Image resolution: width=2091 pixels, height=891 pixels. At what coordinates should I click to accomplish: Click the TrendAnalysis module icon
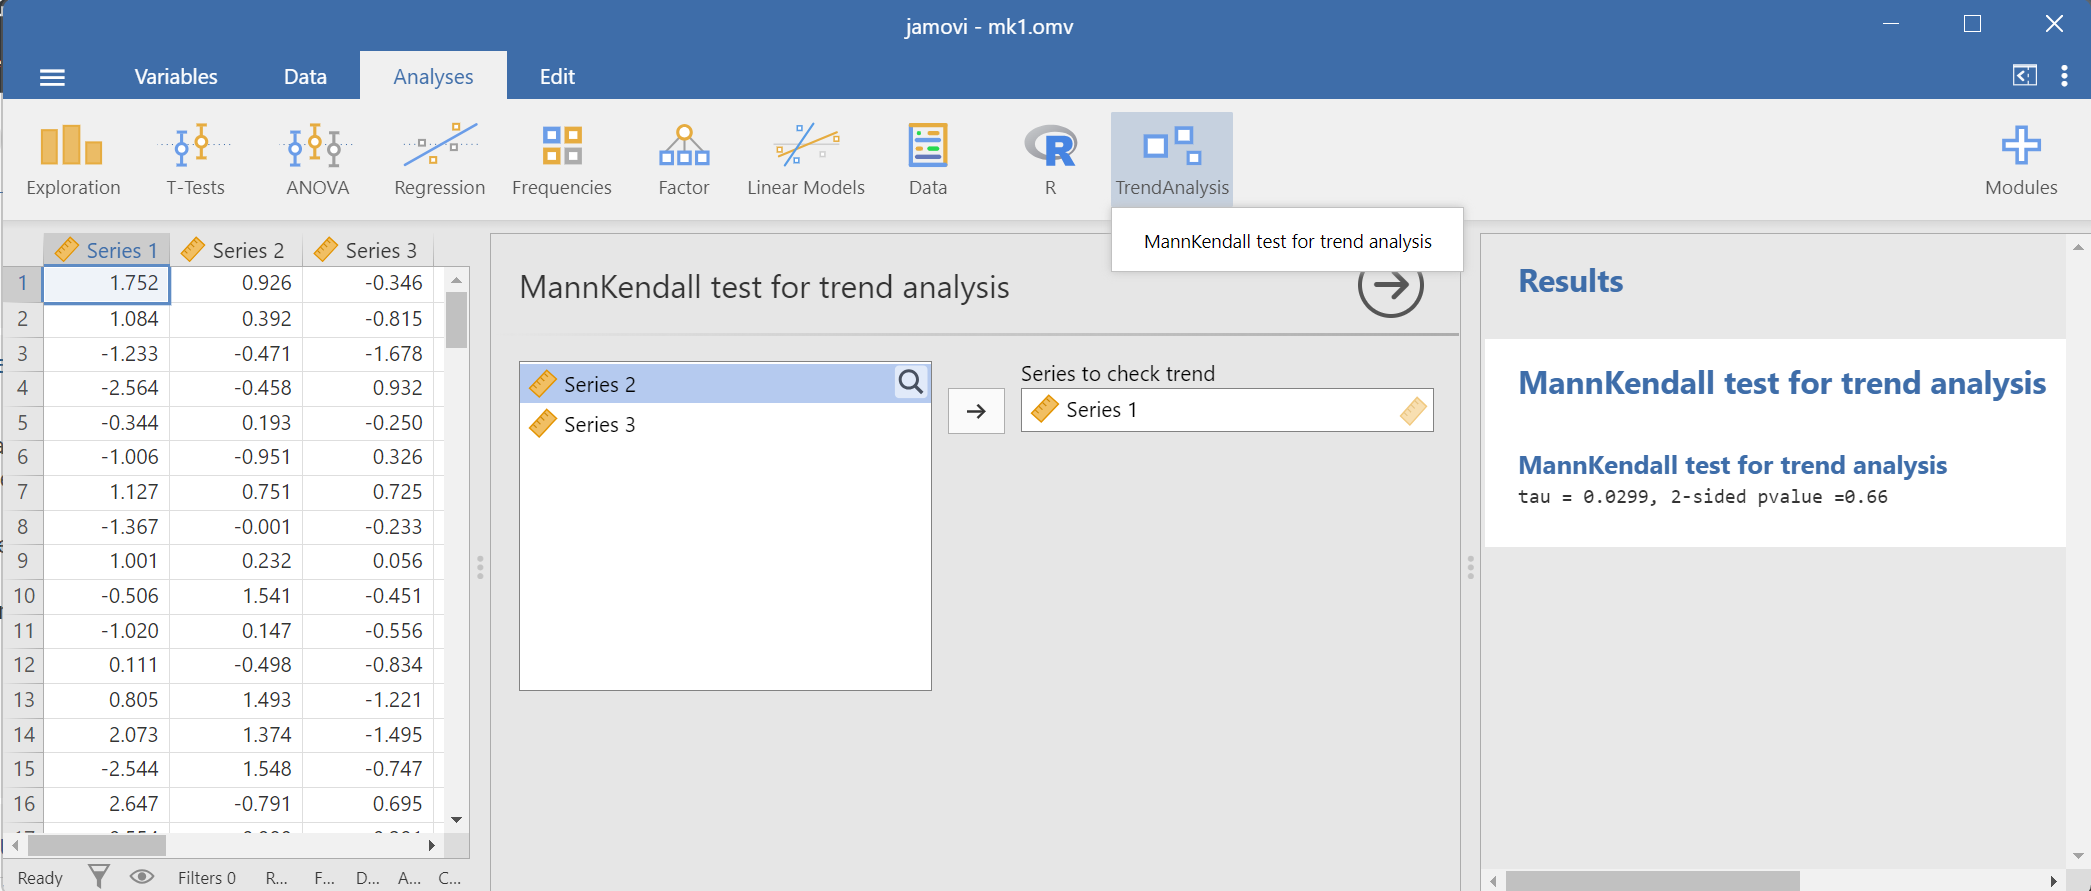coord(1172,160)
